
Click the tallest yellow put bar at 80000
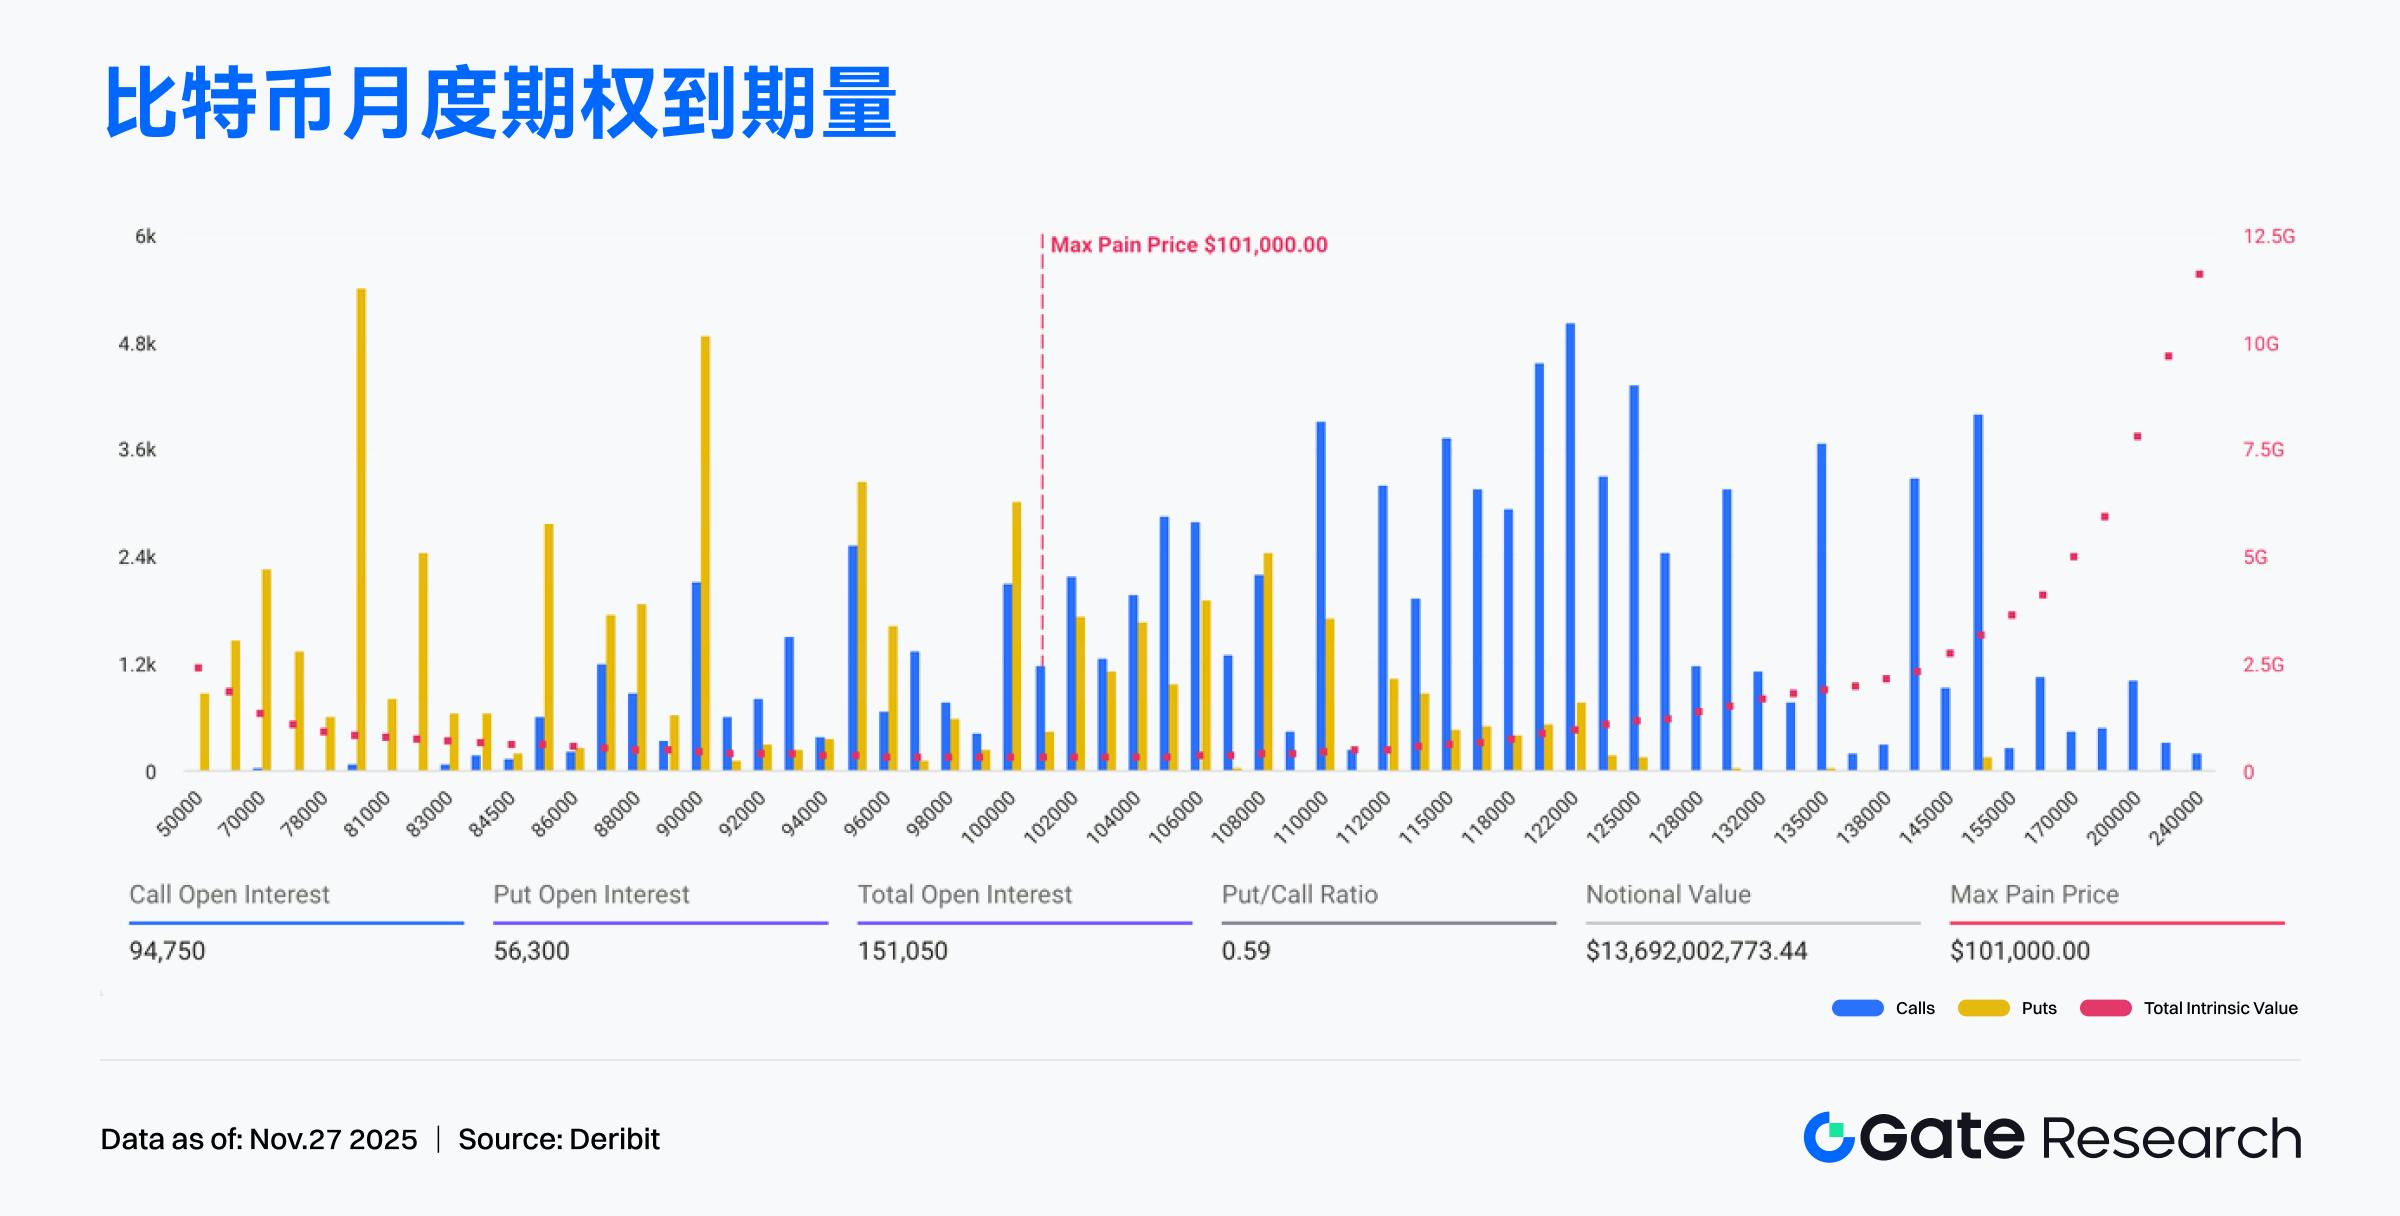361,530
